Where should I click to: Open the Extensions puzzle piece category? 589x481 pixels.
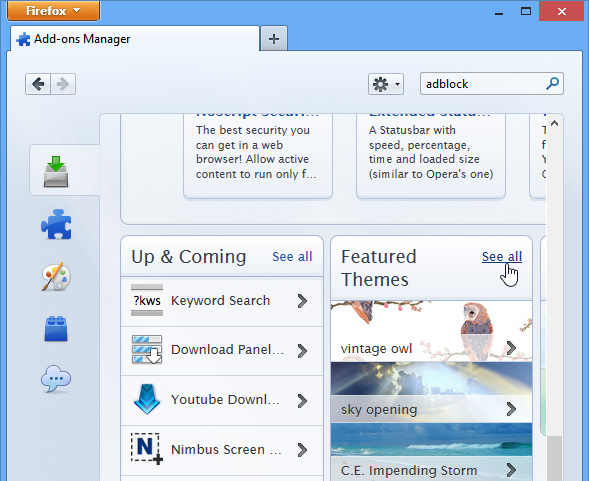(56, 224)
